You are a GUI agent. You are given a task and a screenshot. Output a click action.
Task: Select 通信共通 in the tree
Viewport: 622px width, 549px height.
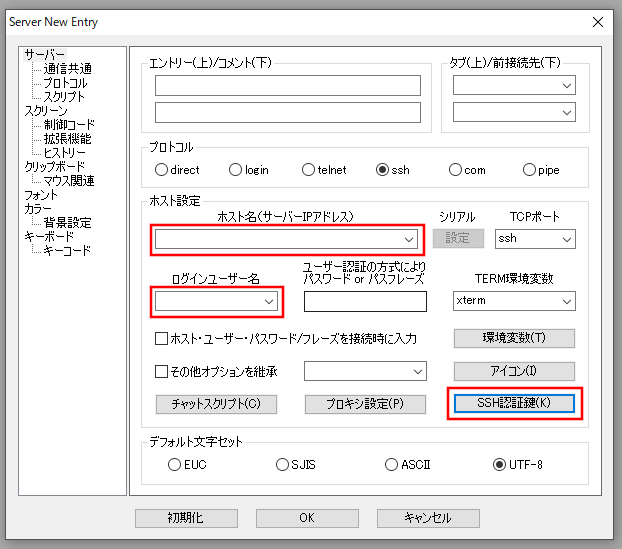67,69
